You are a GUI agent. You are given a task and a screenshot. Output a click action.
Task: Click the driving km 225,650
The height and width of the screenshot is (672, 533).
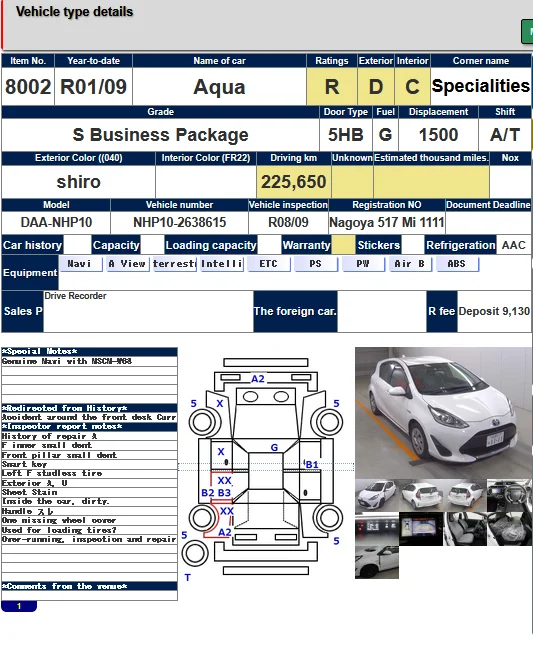(294, 182)
